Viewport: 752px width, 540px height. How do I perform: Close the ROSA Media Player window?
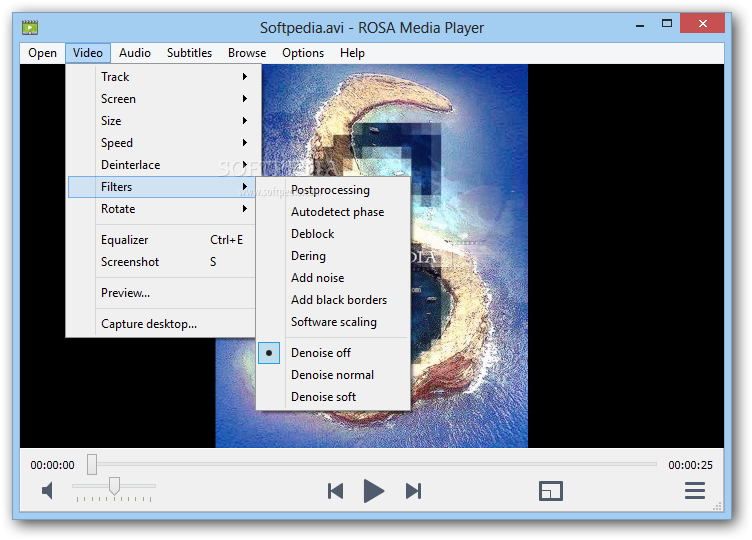click(x=703, y=23)
